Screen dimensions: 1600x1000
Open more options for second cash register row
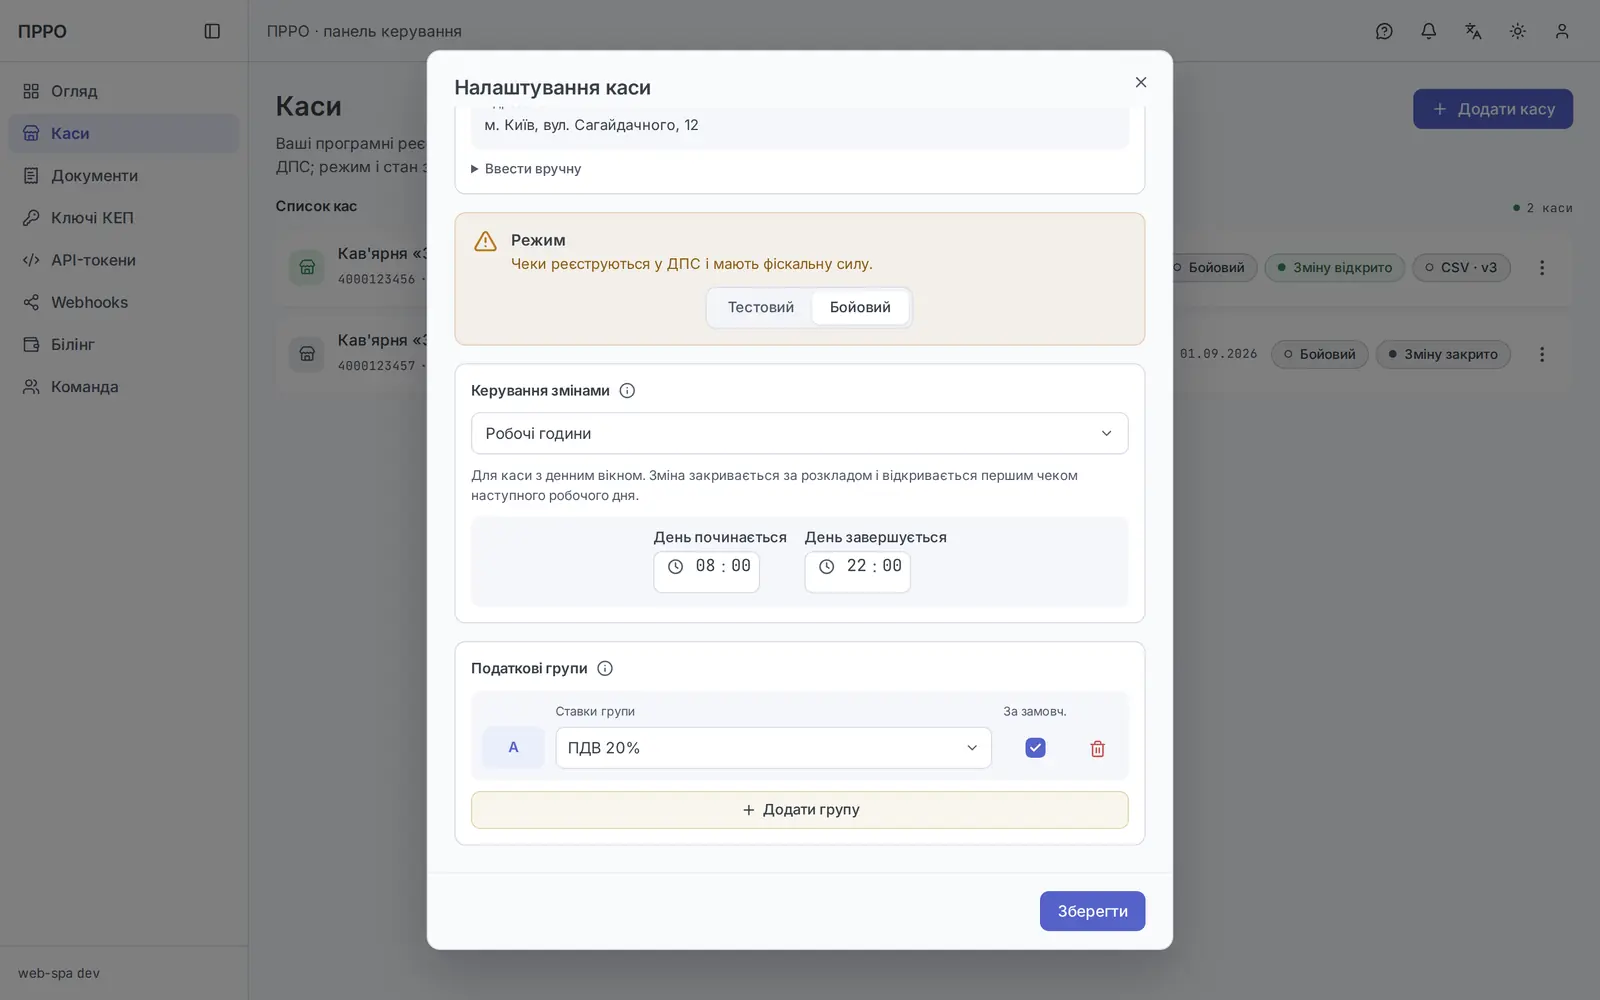[x=1542, y=354]
